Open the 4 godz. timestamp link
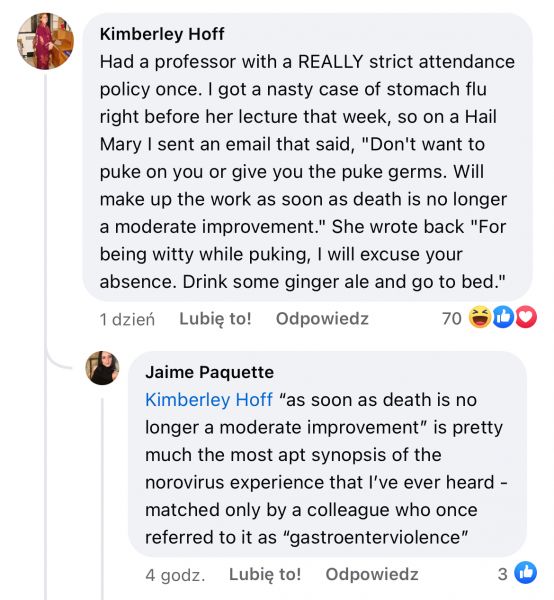The height and width of the screenshot is (600, 554). 175,575
